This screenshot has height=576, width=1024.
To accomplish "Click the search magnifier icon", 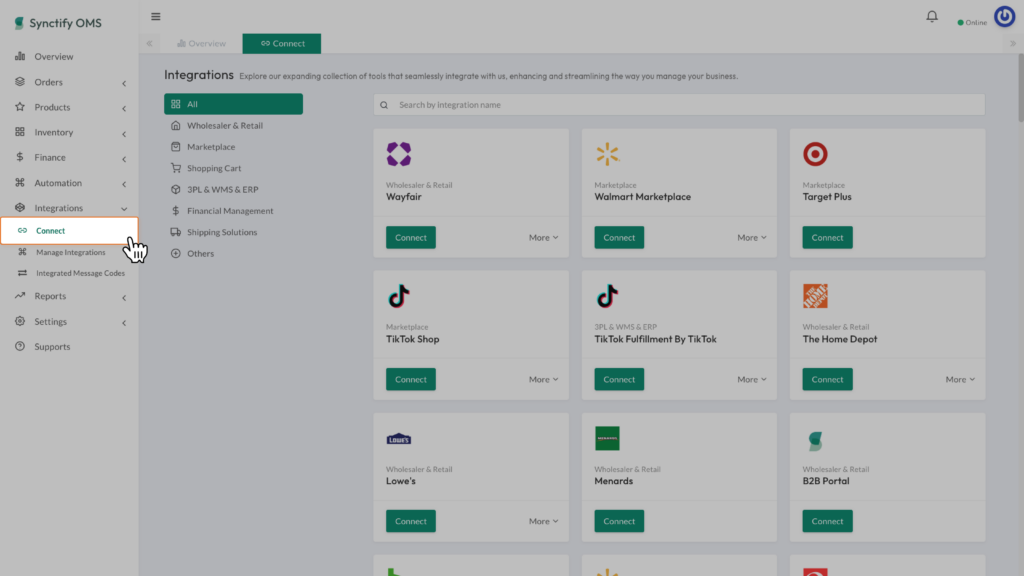I will coord(384,104).
